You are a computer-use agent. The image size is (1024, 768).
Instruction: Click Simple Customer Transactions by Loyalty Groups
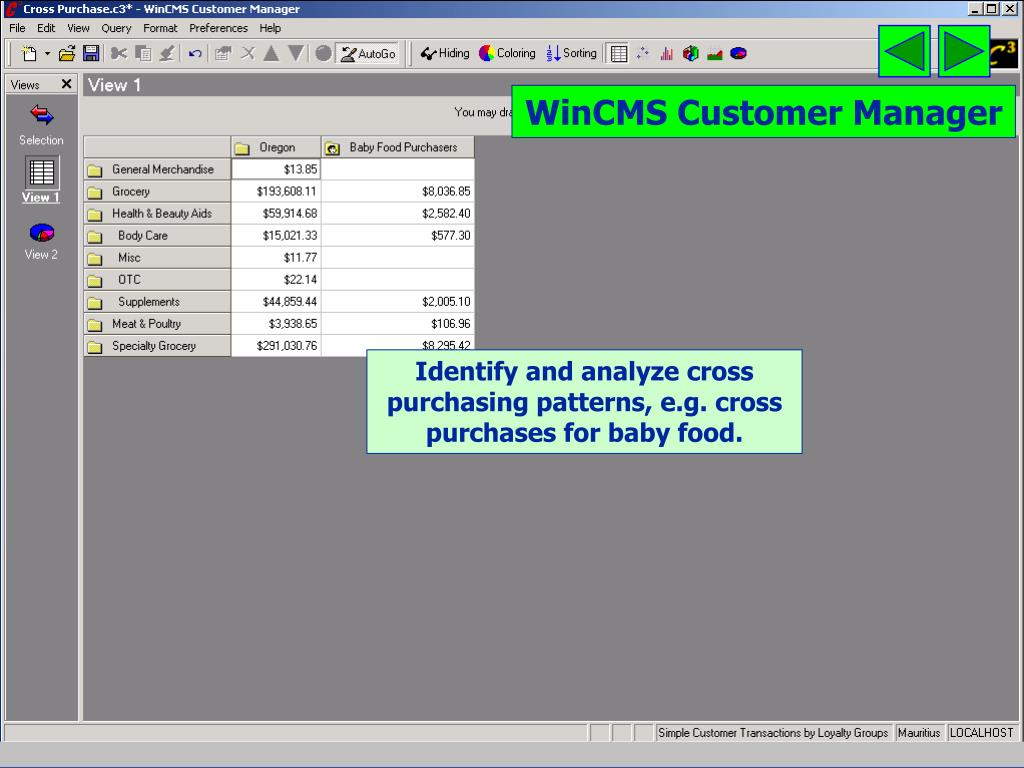pos(773,733)
